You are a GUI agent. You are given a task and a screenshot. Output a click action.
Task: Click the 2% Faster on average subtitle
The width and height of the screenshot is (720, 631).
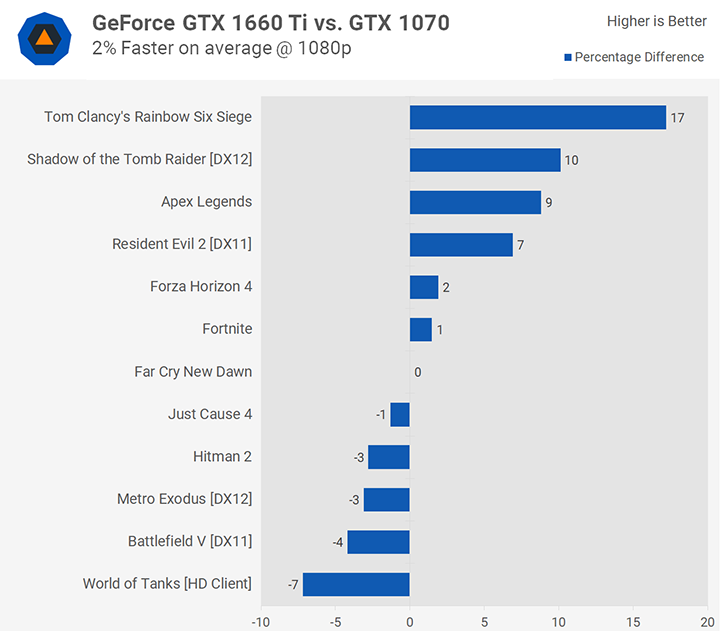222,48
